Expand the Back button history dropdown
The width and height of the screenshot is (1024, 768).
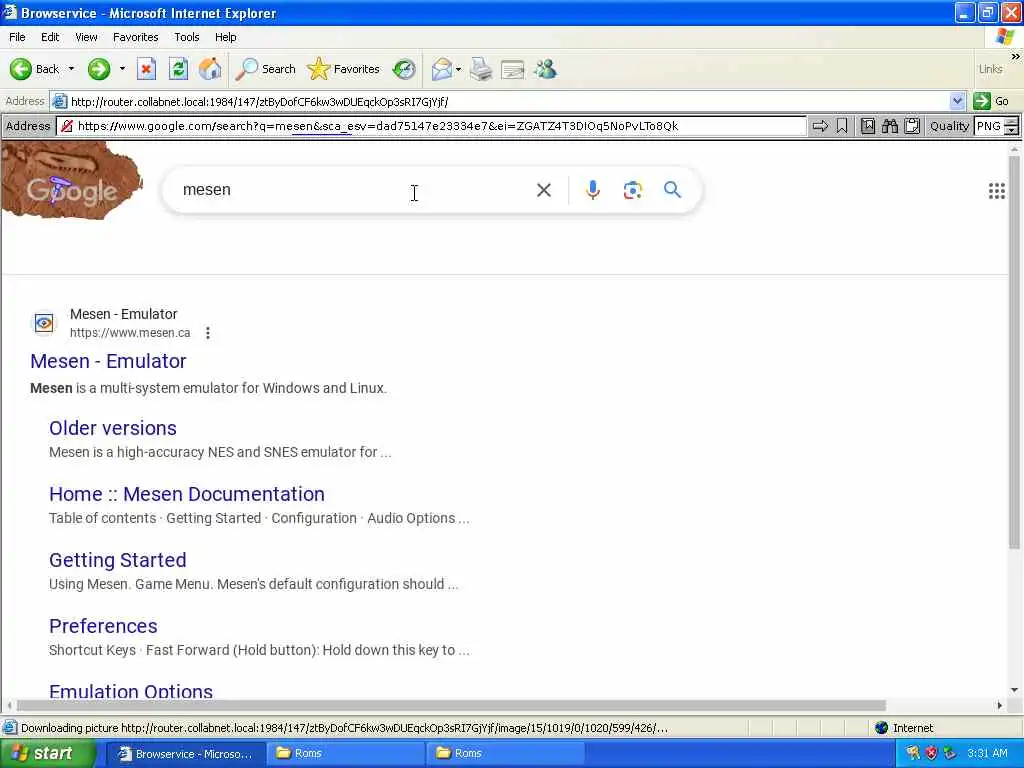coord(71,69)
